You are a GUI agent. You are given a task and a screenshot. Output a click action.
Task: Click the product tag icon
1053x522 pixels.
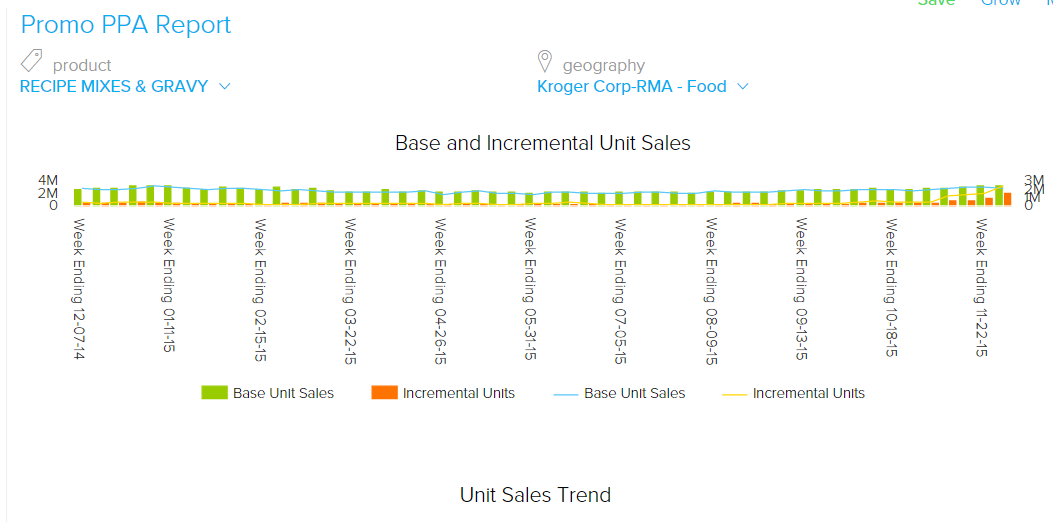(x=31, y=61)
